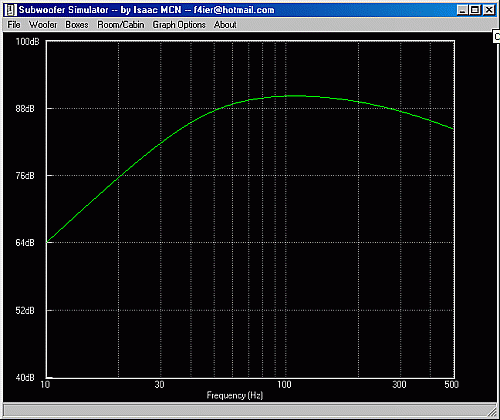500x420 pixels.
Task: Click the partially visible button at right edge
Action: [x=496, y=36]
